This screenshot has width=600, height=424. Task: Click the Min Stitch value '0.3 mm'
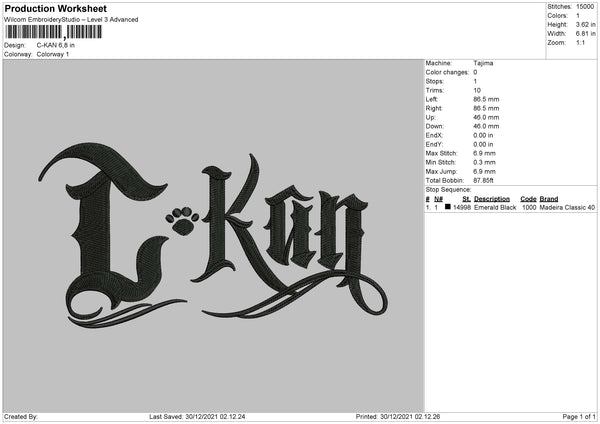coord(484,162)
